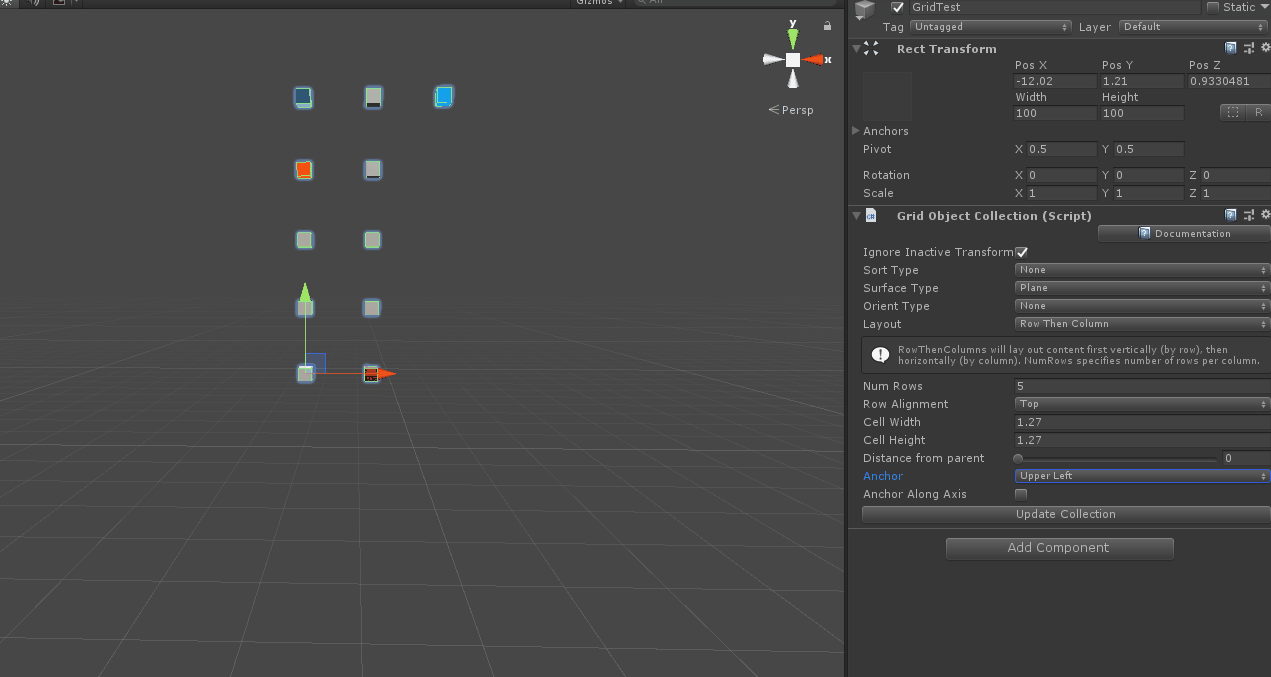1271x677 pixels.
Task: Click the GameObject cube icon in Inspector header
Action: pos(864,9)
